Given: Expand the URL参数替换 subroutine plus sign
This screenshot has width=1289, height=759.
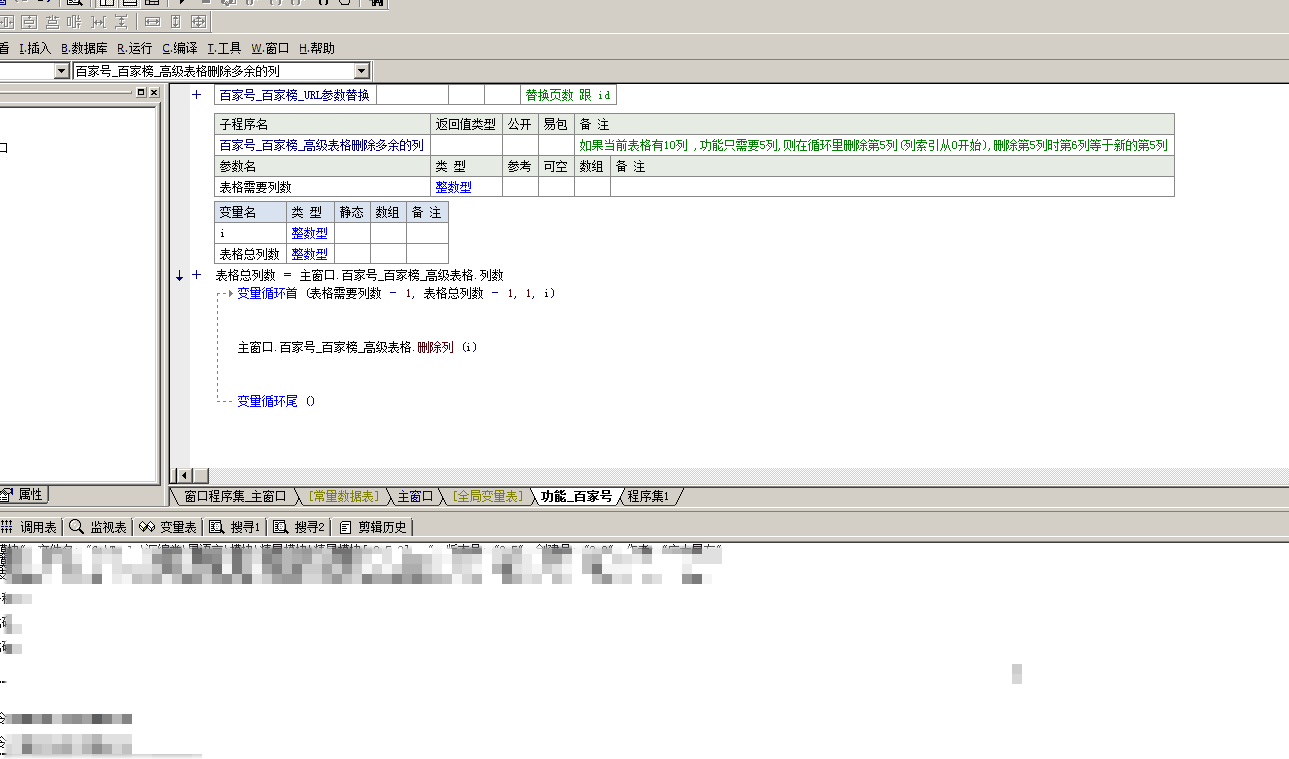Looking at the screenshot, I should pyautogui.click(x=196, y=95).
